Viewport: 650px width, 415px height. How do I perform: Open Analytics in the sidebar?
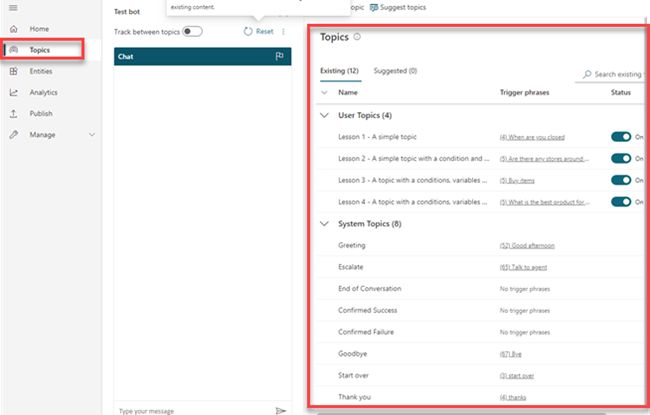click(x=44, y=92)
